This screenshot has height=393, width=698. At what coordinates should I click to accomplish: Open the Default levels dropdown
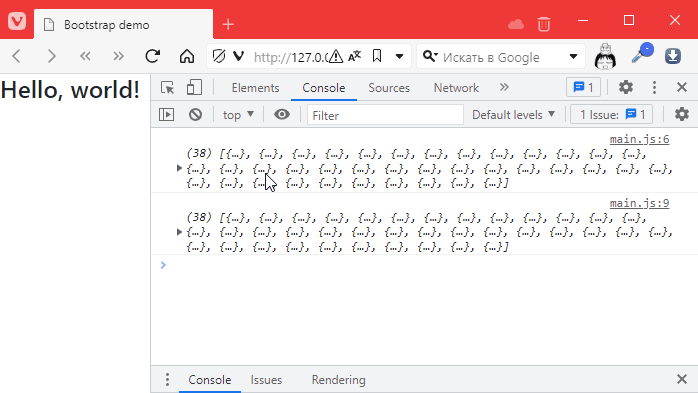pos(513,115)
